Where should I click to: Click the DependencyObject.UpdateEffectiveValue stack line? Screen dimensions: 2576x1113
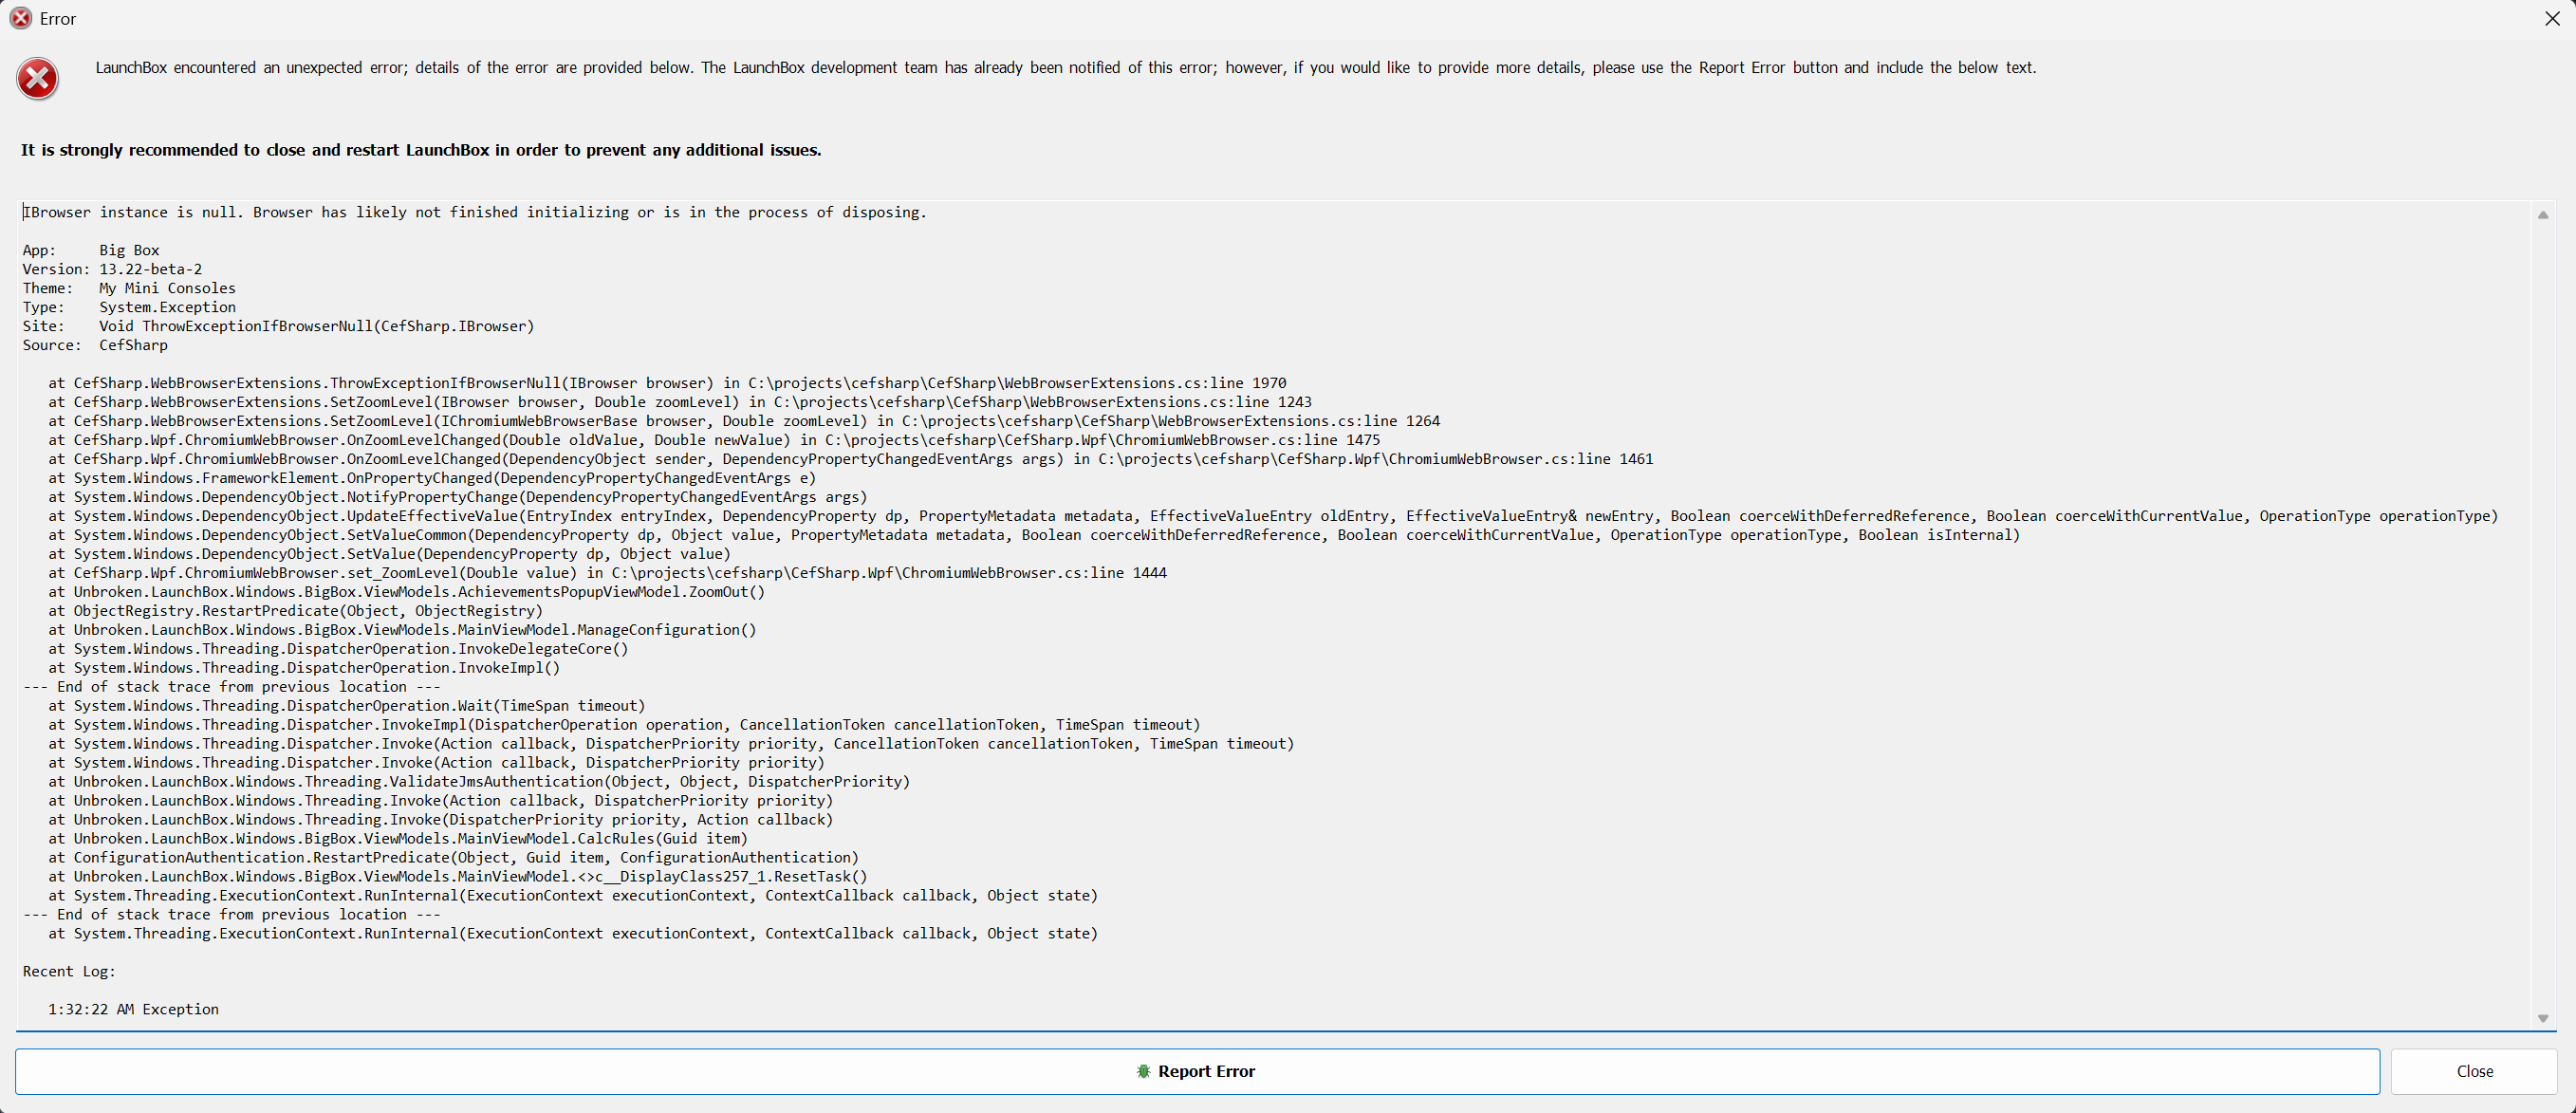1273,516
